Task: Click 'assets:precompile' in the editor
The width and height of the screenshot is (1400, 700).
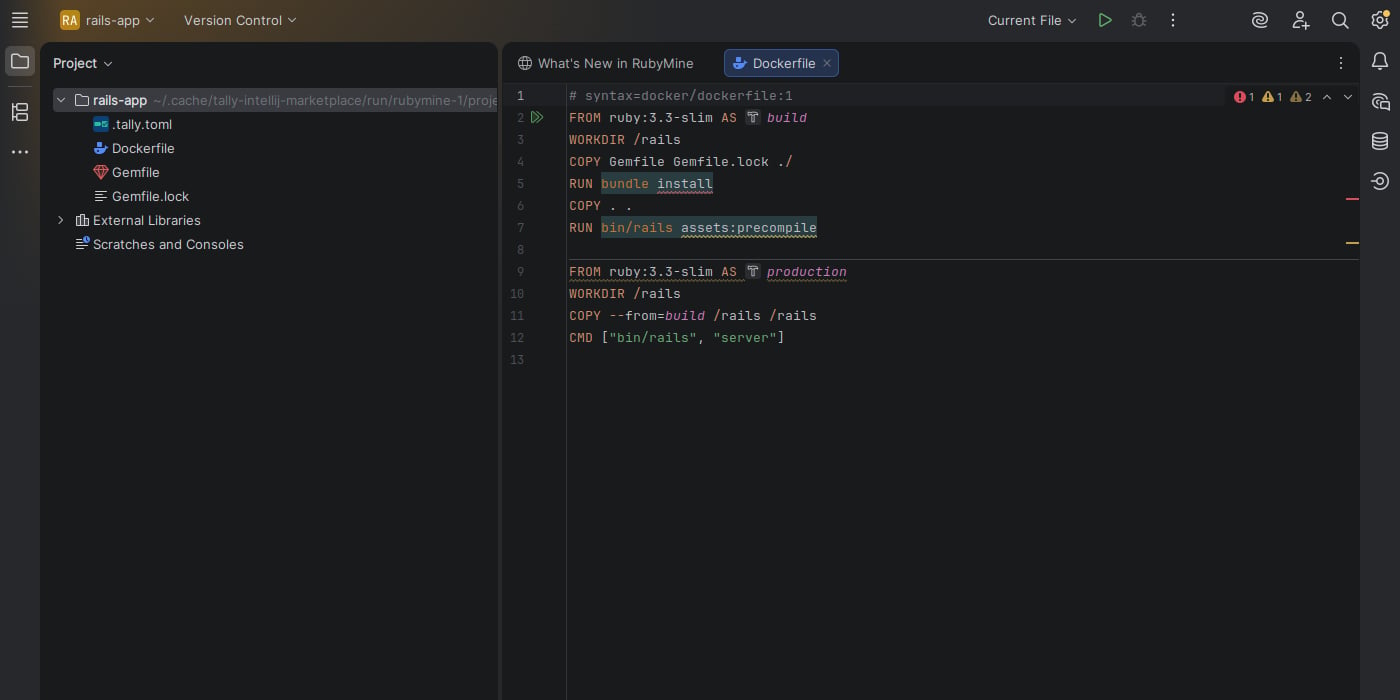Action: pos(749,228)
